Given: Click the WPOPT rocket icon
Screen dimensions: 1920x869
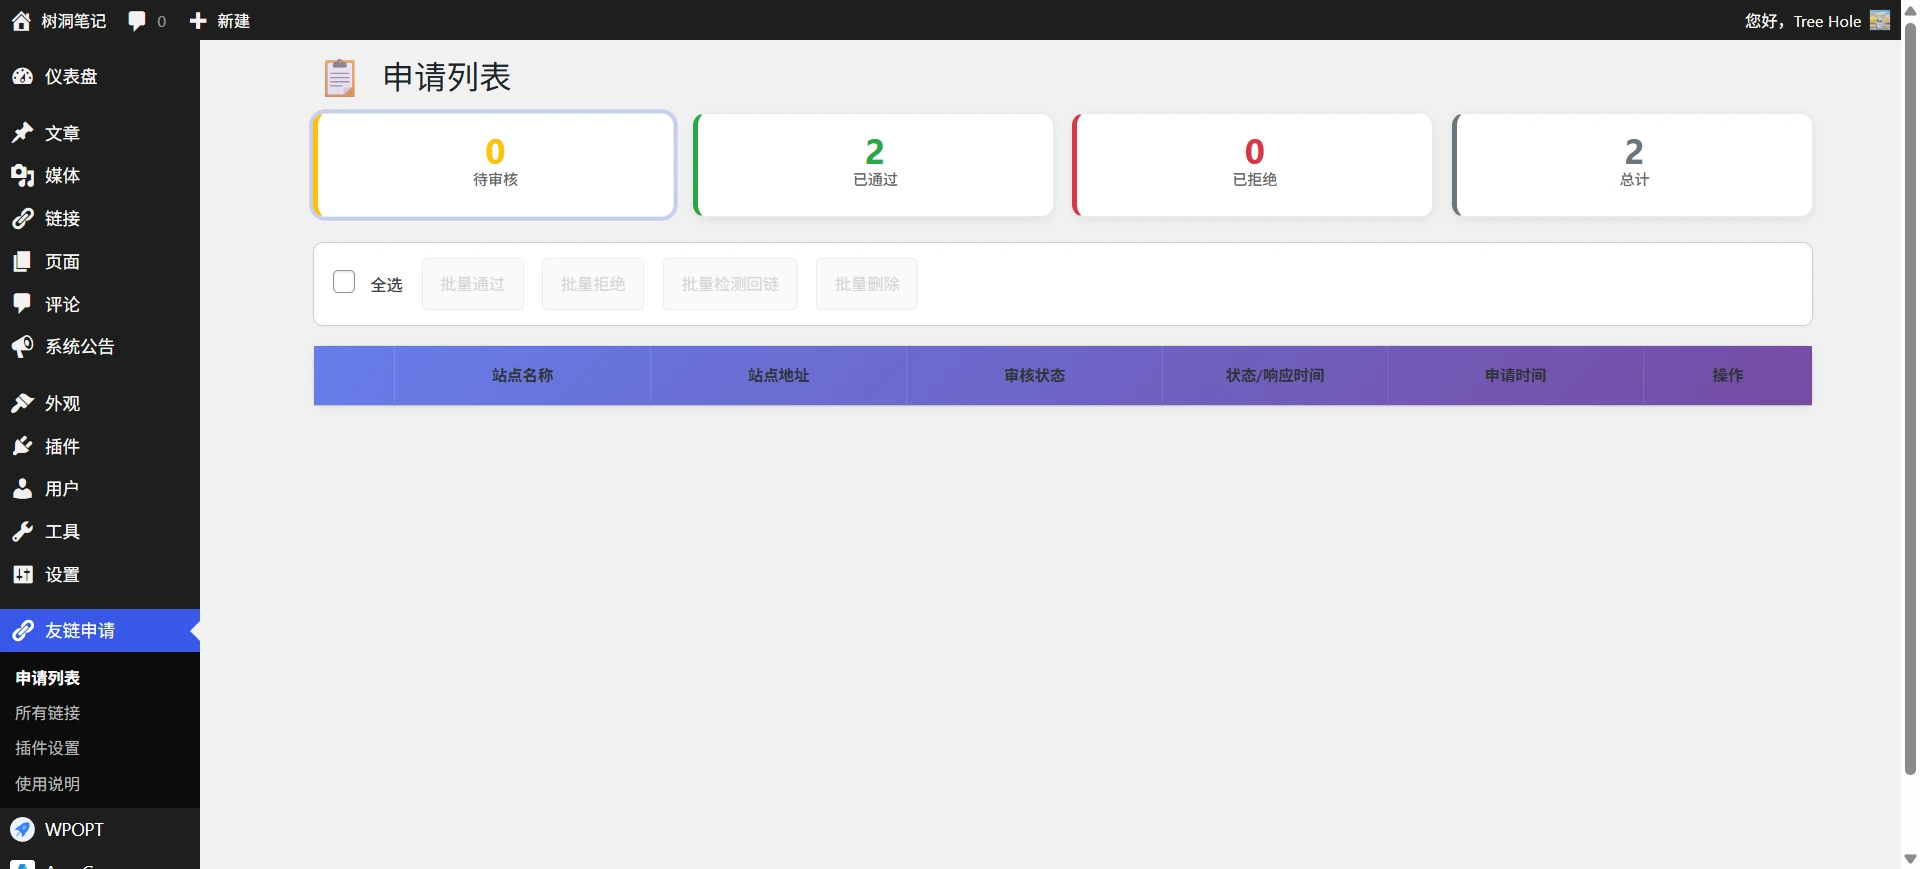Looking at the screenshot, I should point(22,830).
